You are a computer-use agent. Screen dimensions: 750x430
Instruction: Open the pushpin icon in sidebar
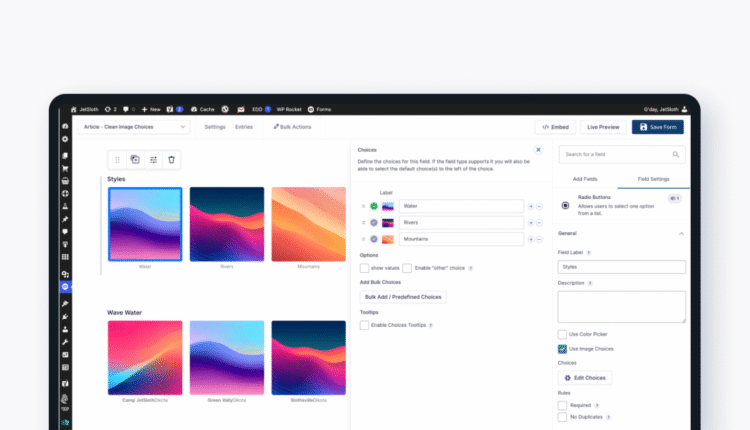tap(65, 219)
